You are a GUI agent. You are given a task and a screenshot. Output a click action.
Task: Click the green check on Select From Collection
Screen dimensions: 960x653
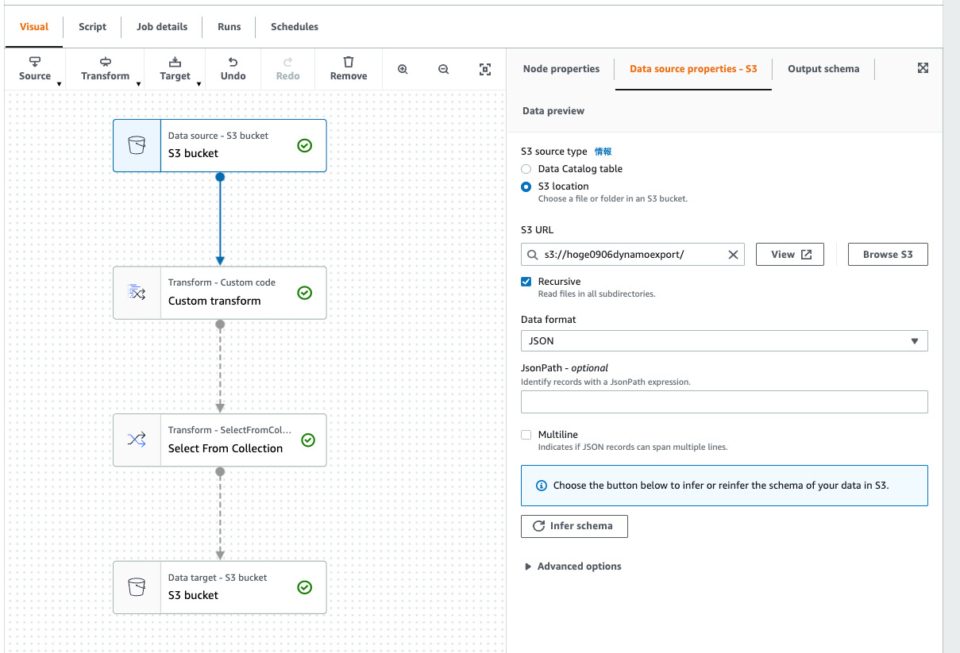(308, 440)
